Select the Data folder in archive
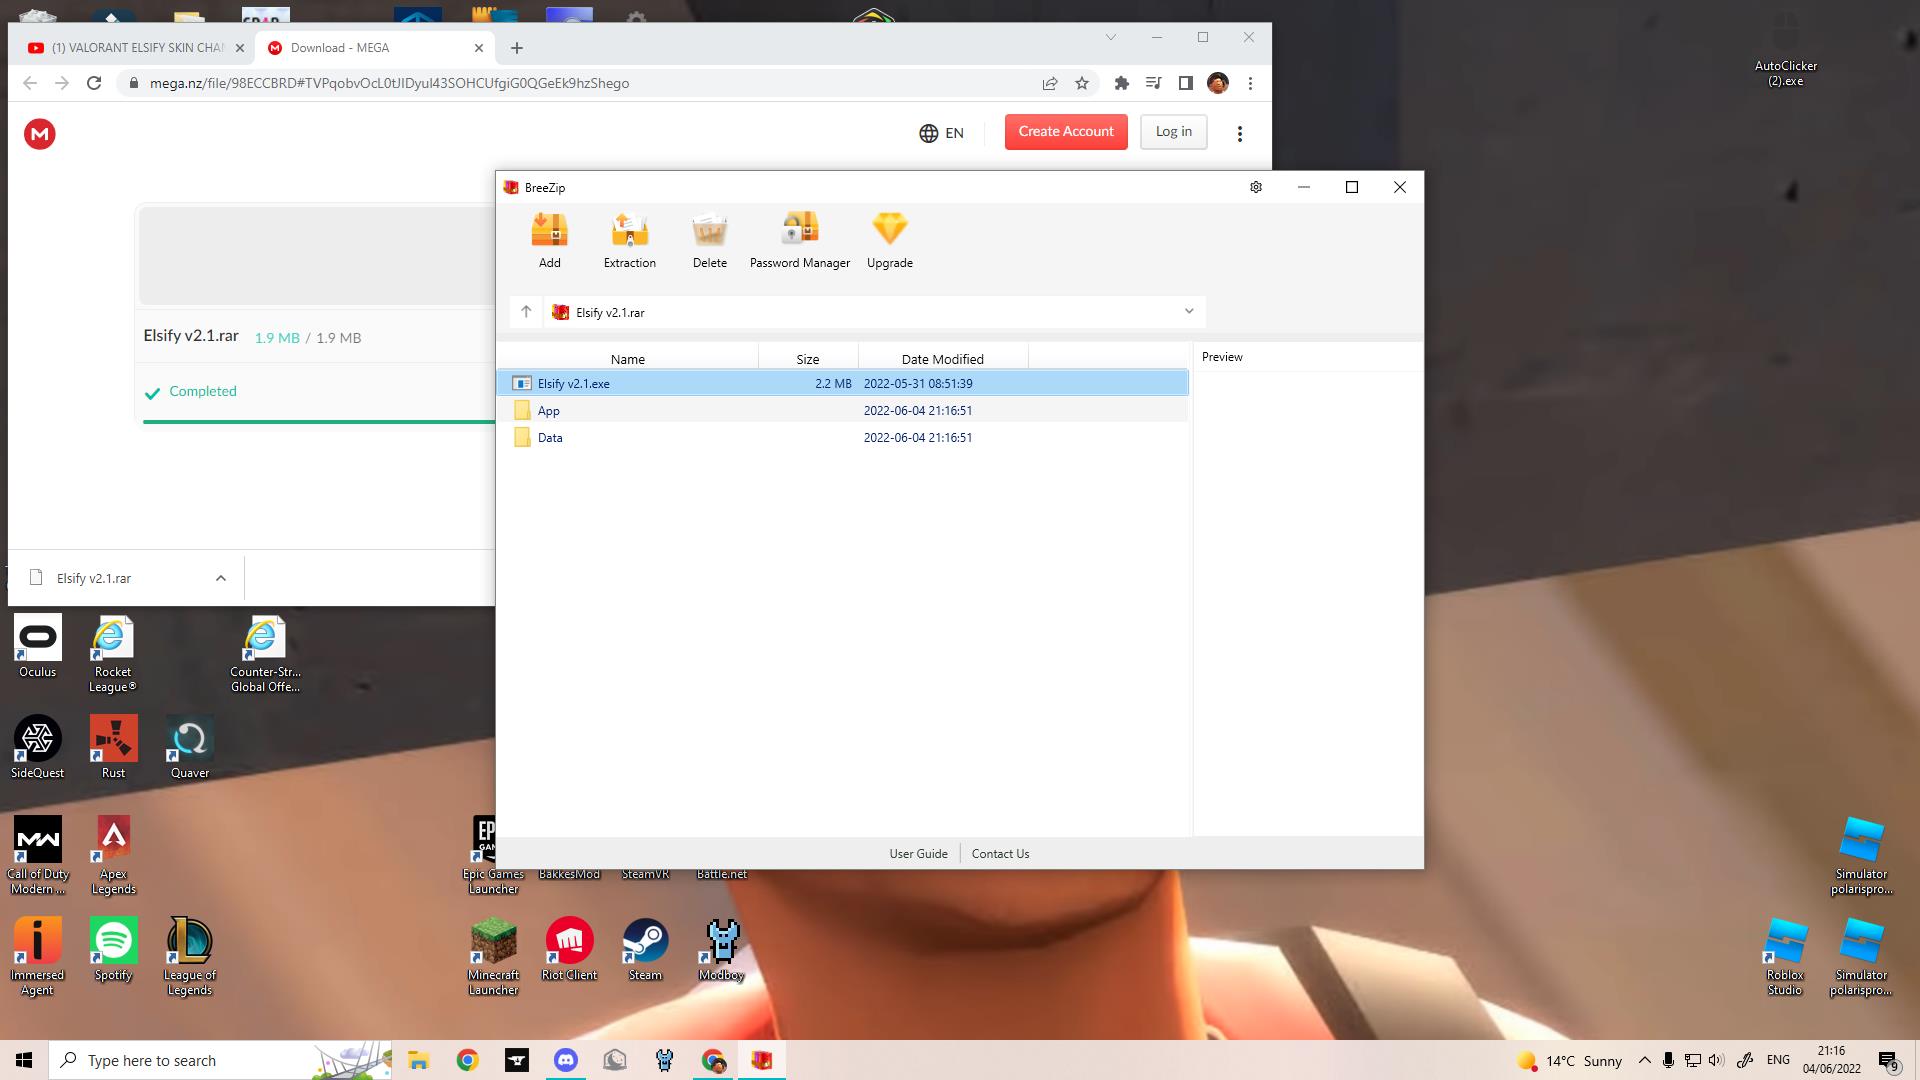The height and width of the screenshot is (1080, 1920). click(550, 438)
